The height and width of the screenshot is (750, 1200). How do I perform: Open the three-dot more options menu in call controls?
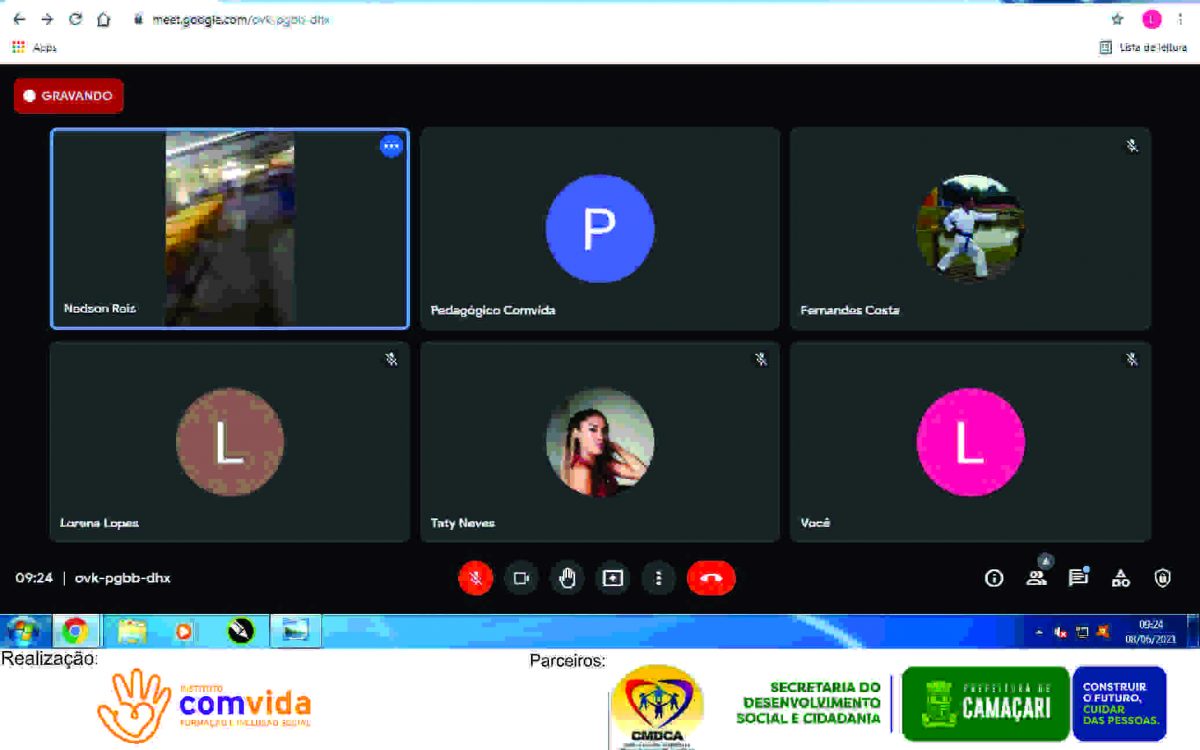pyautogui.click(x=658, y=578)
